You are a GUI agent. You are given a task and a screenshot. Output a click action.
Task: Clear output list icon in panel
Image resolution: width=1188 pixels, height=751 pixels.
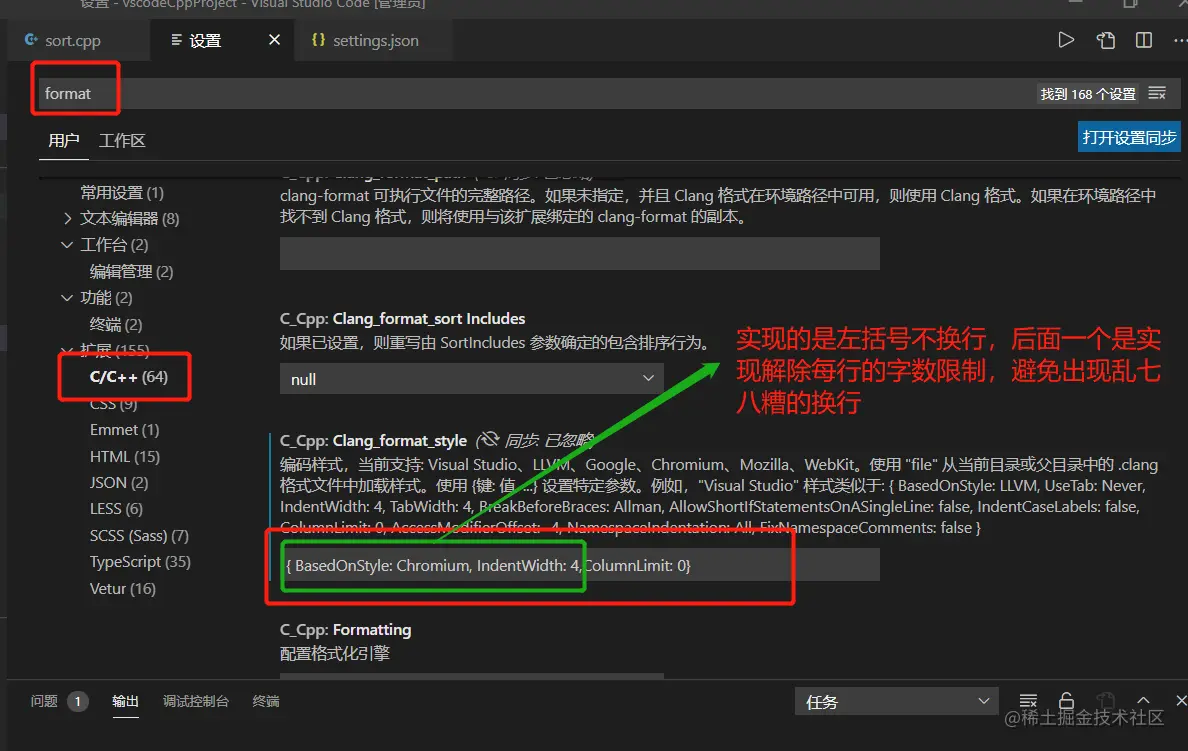(1028, 701)
